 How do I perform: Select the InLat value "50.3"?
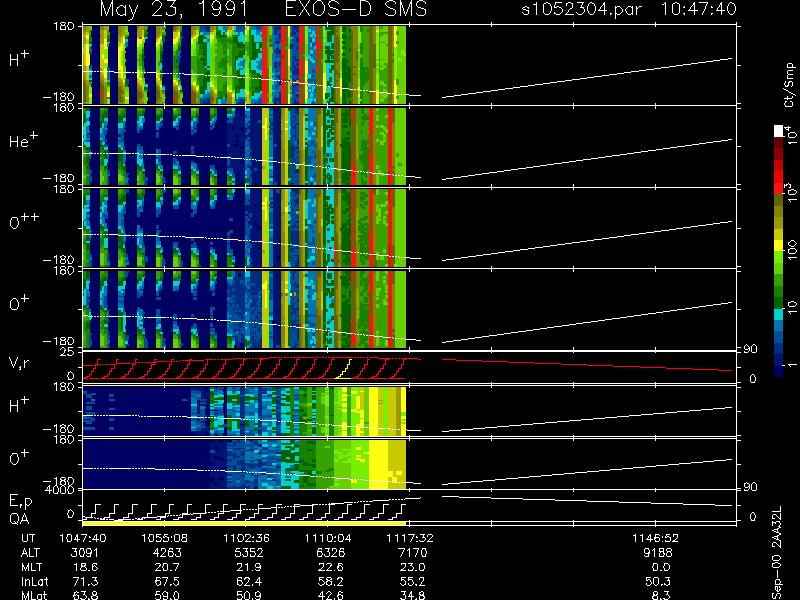pyautogui.click(x=656, y=581)
